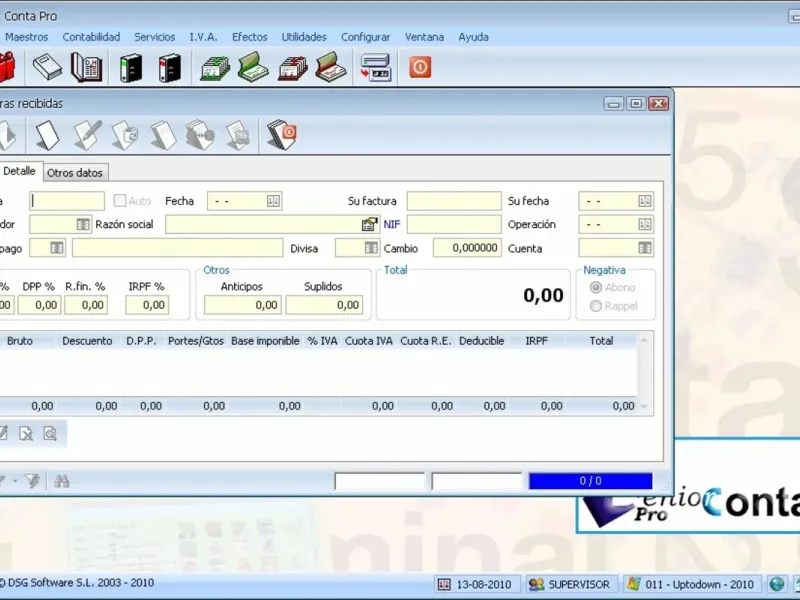
Task: Open the gray closed book toolbar icon
Action: pos(47,67)
